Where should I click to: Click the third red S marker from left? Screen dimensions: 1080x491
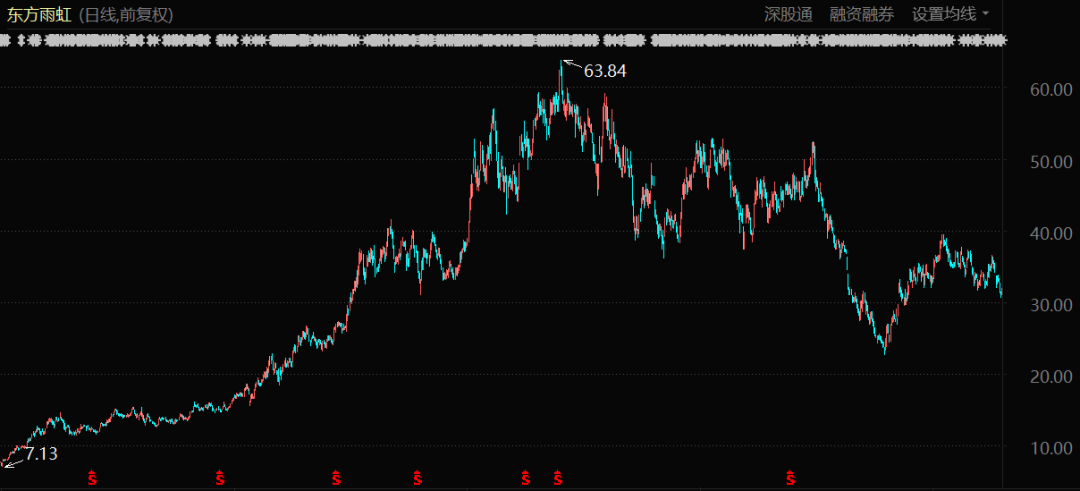(337, 478)
